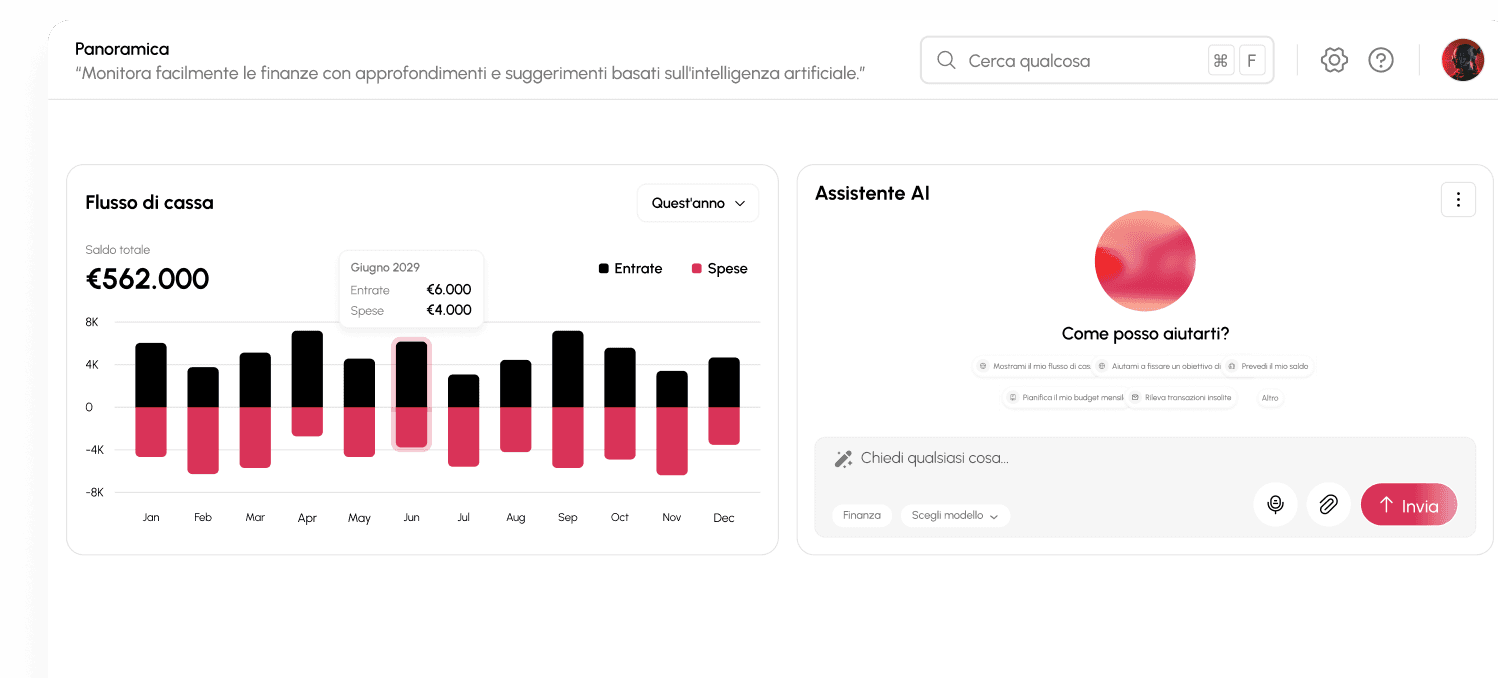Open the Scegli modello dropdown

coord(954,515)
